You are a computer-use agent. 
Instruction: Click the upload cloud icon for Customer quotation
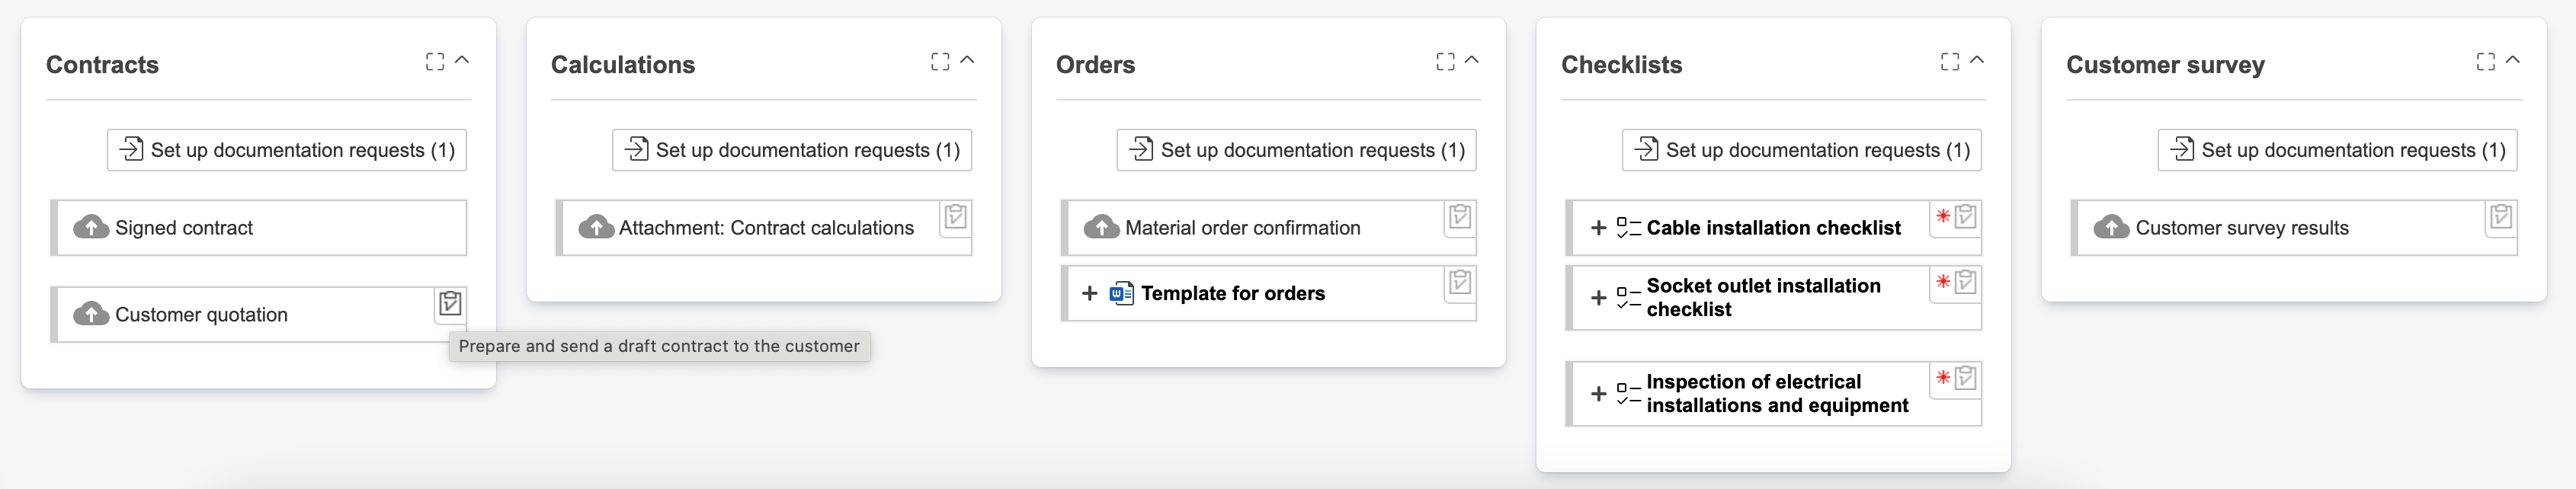point(91,314)
